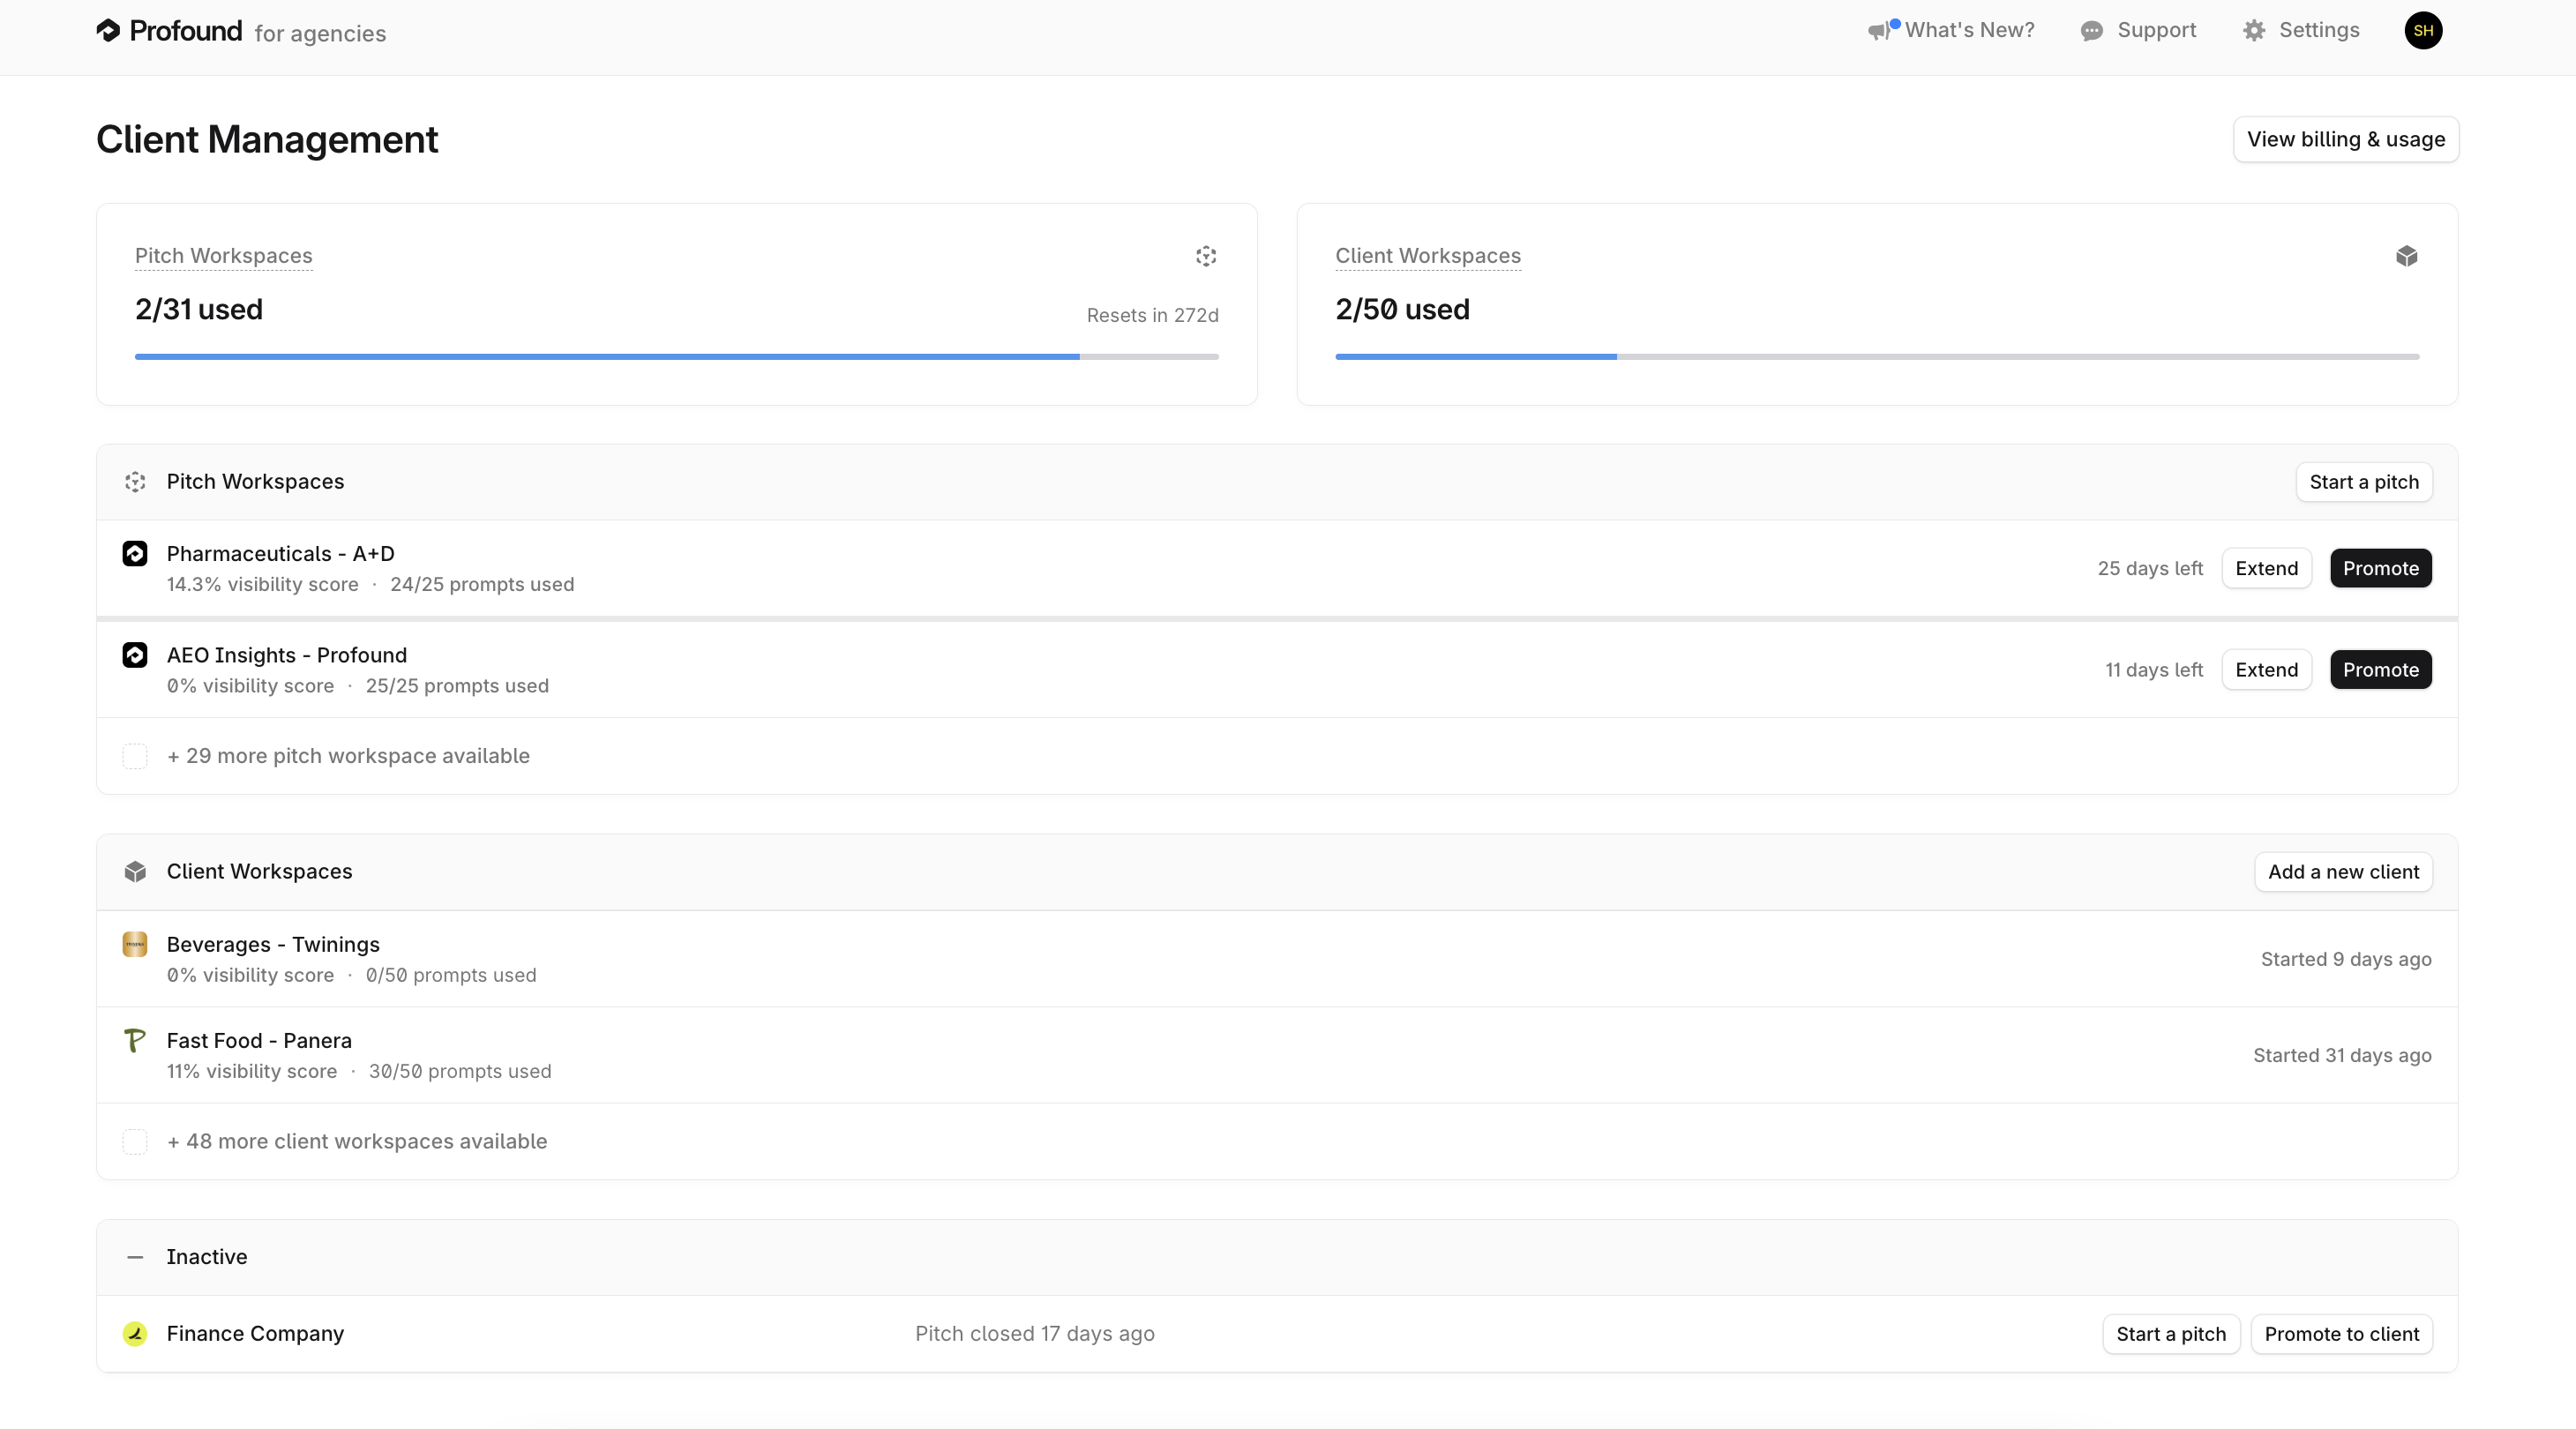Click the empty slot icon beside 48 more client workspaces

[x=135, y=1141]
